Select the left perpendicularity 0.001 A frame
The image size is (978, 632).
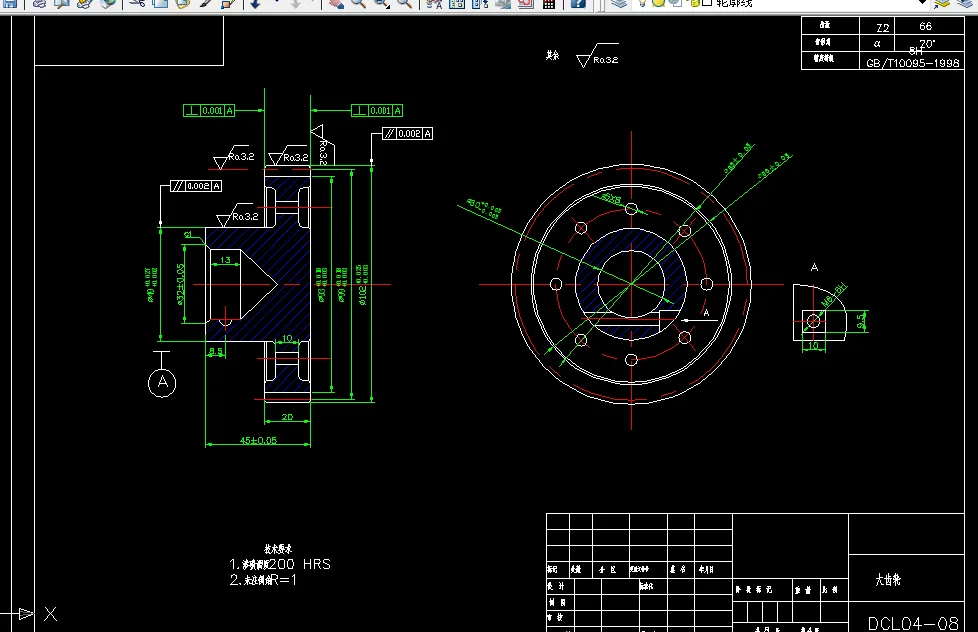[209, 110]
